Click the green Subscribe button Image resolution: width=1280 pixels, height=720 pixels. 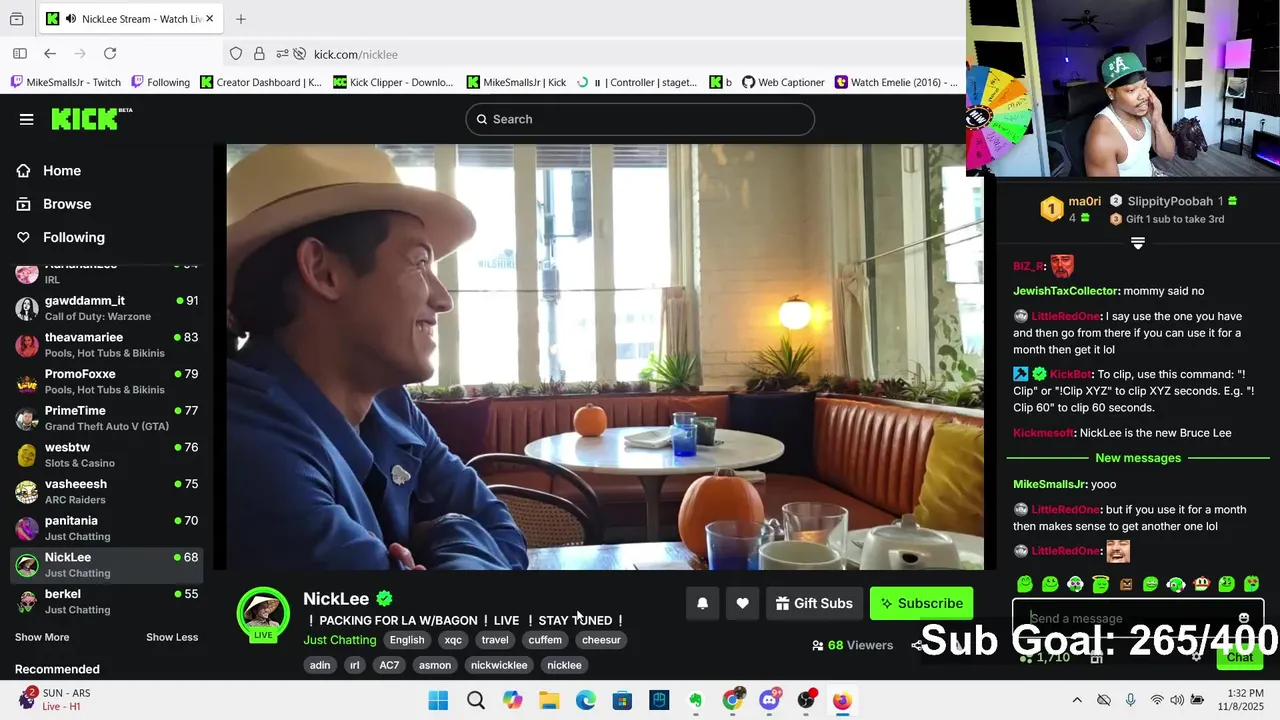[921, 603]
